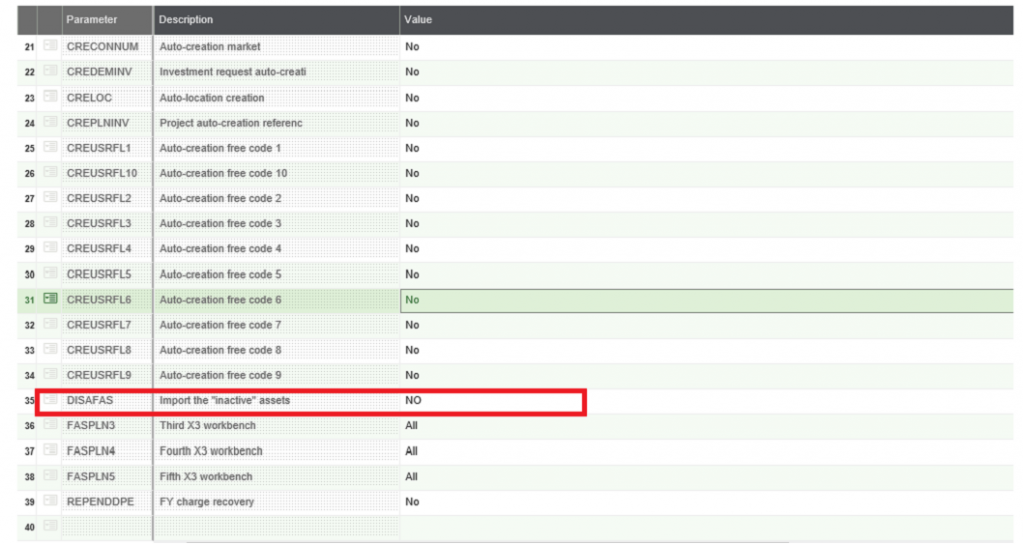Viewport: 1024px width, 544px height.
Task: Click row icon for REPENDDPE
Action: tap(50, 501)
